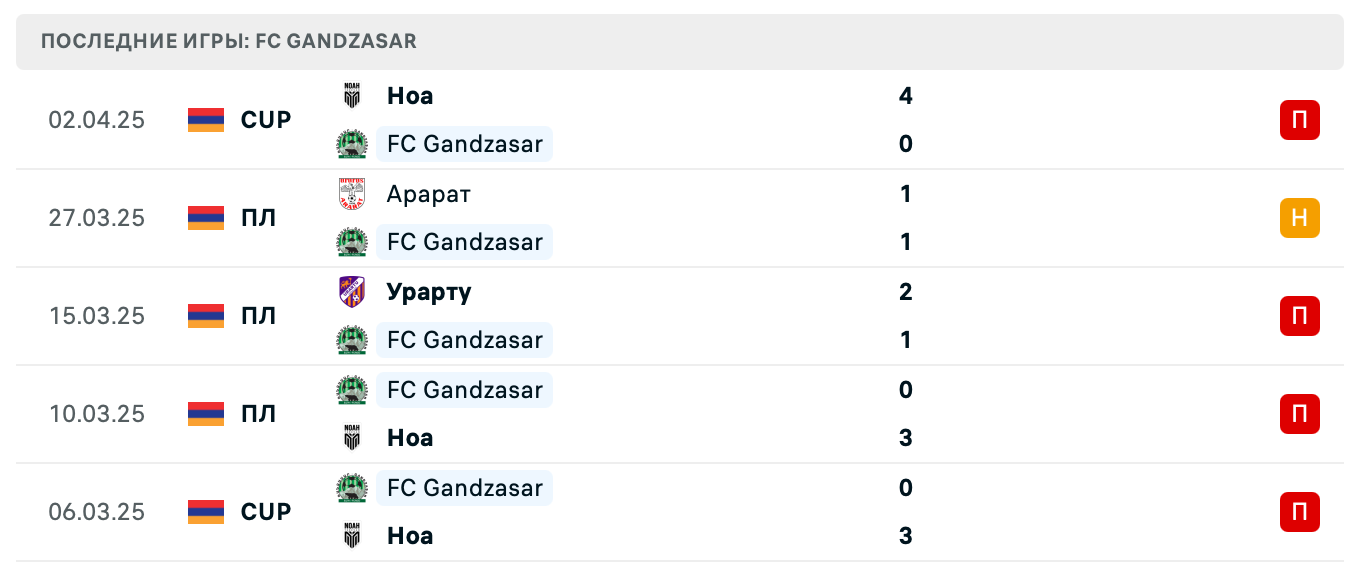Open the CUP competition entry from 06.03.25
1358x576 pixels.
[264, 512]
